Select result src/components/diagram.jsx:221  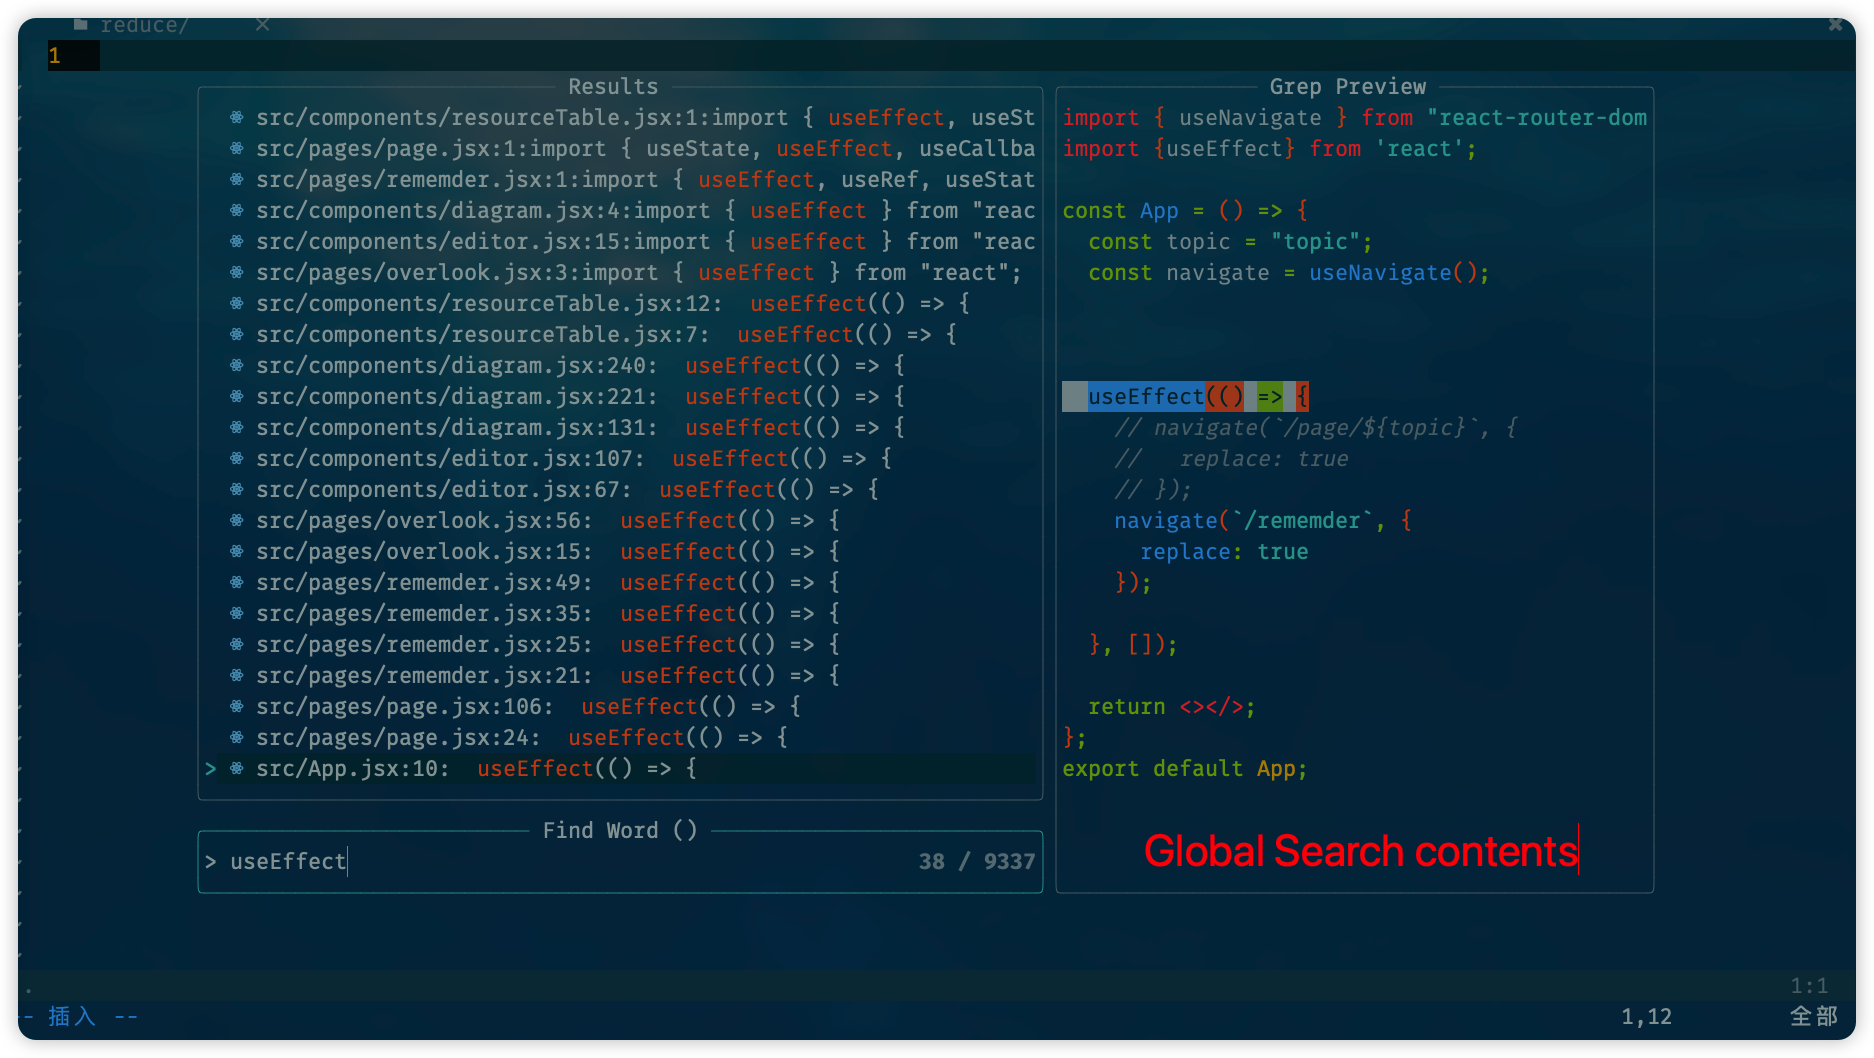(x=620, y=396)
